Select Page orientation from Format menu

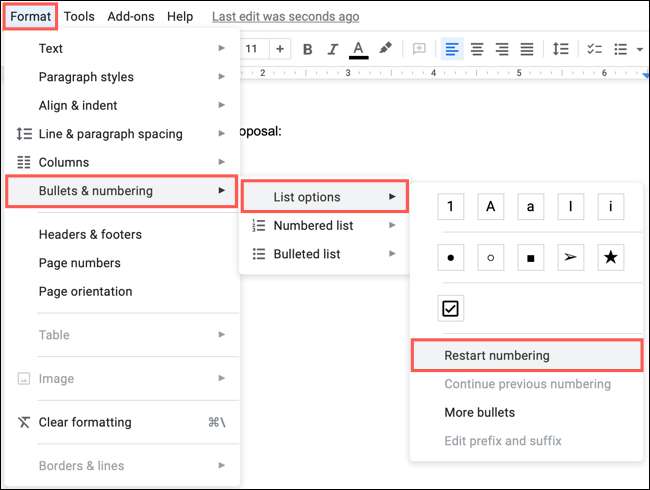click(x=85, y=291)
